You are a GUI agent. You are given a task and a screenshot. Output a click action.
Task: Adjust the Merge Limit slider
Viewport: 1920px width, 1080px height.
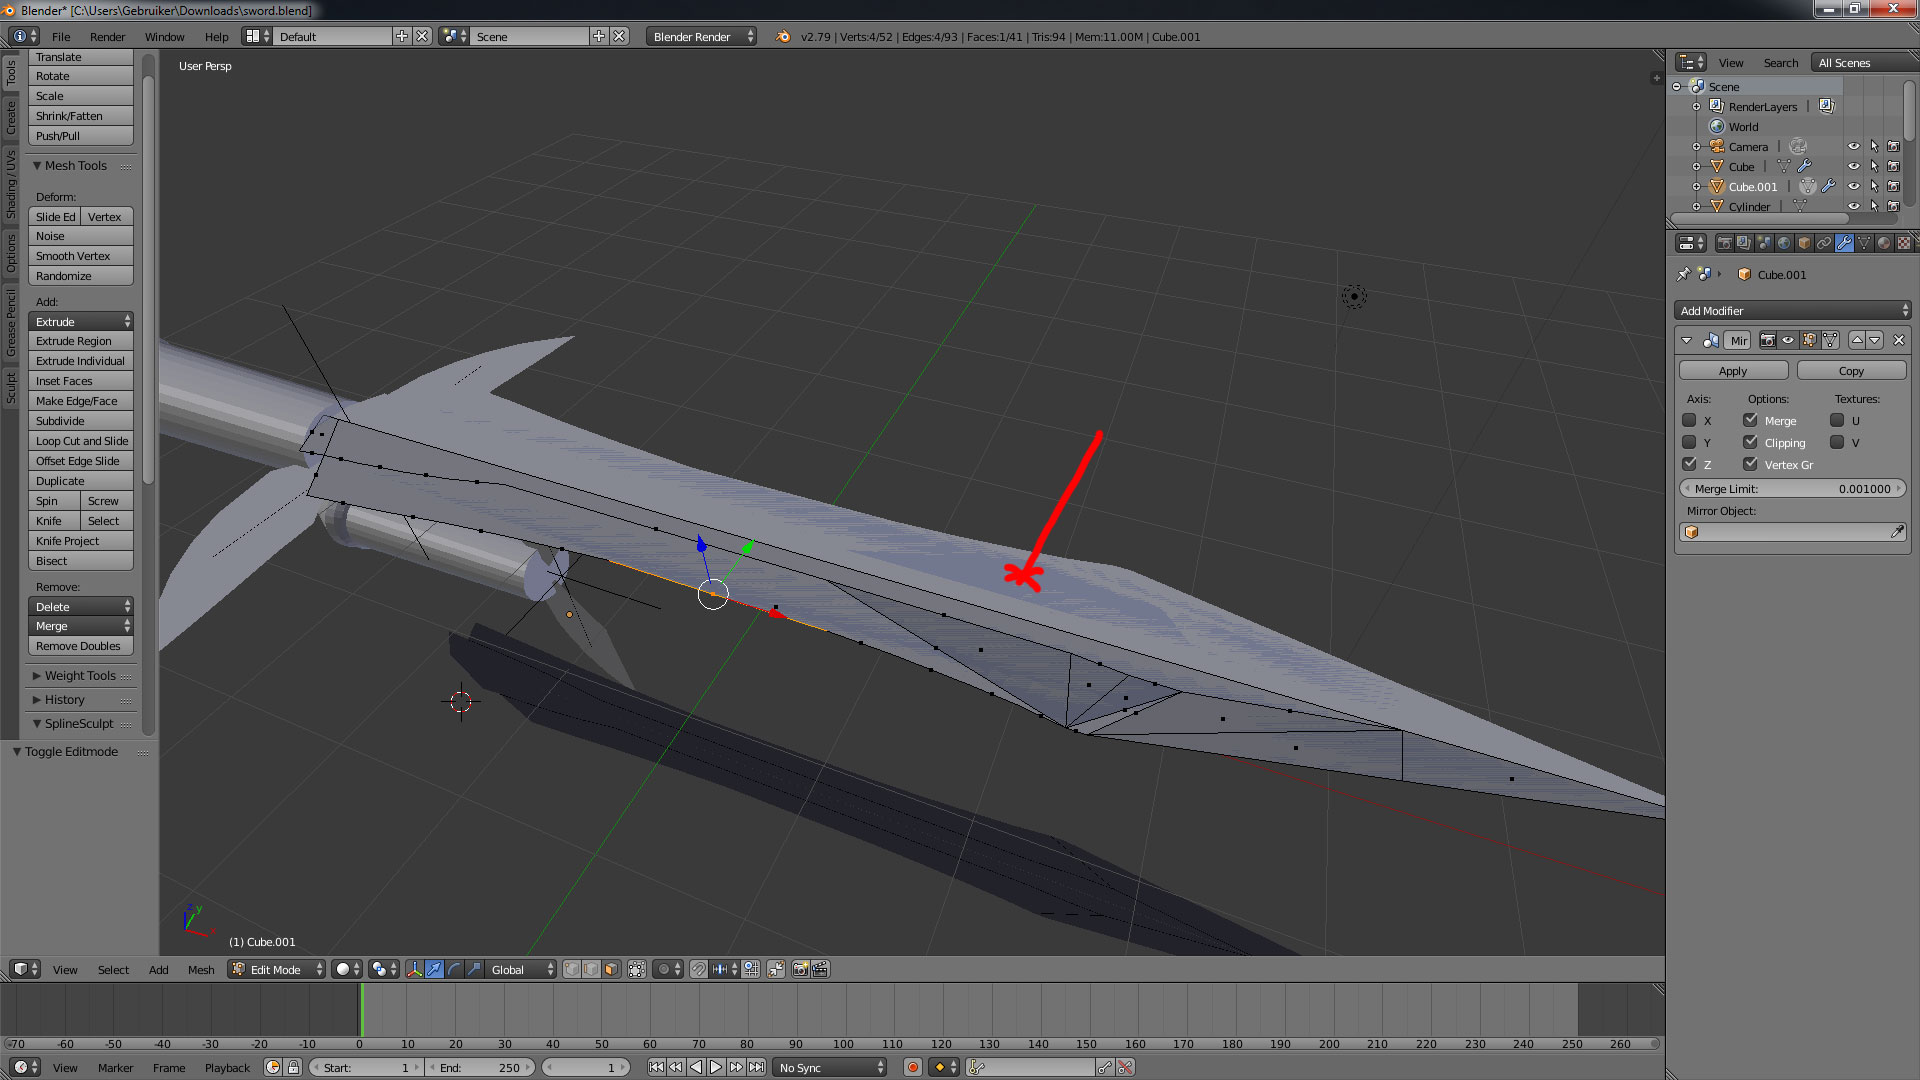coord(1793,488)
